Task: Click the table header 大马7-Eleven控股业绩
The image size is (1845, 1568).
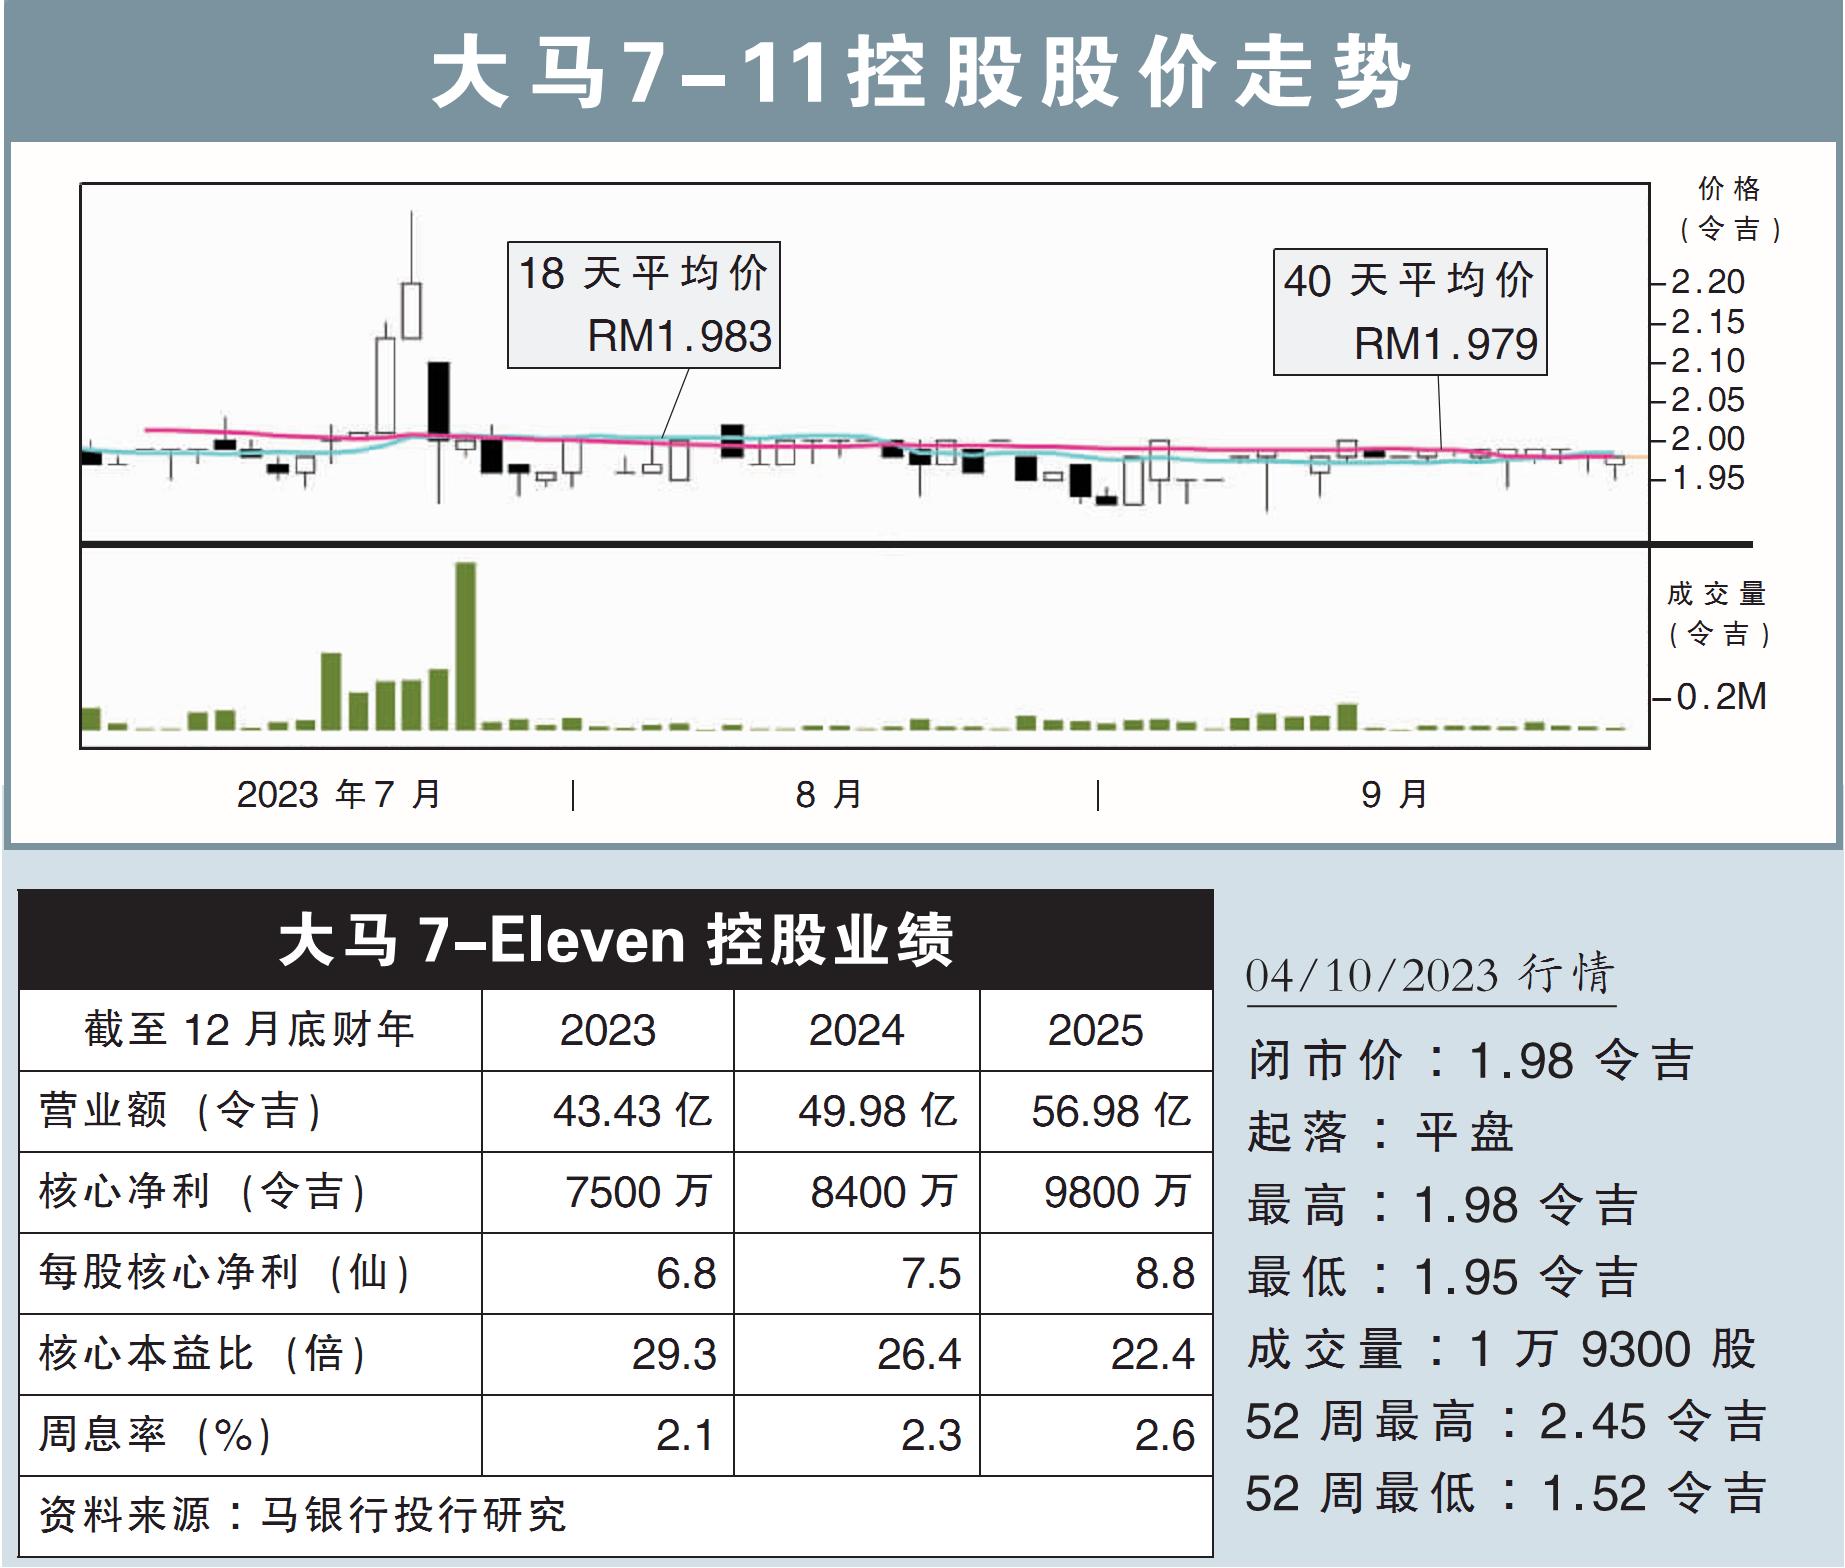Action: [x=616, y=940]
